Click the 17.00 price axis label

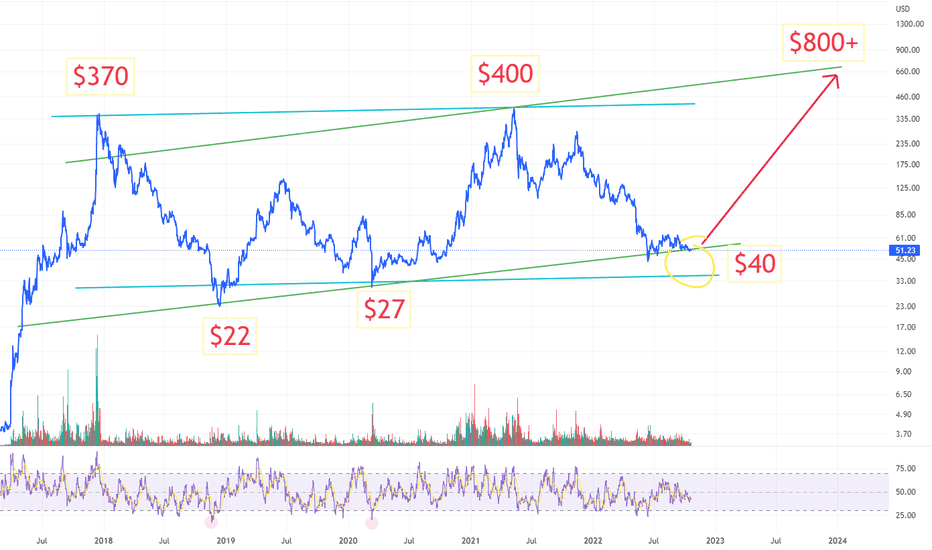coord(906,327)
